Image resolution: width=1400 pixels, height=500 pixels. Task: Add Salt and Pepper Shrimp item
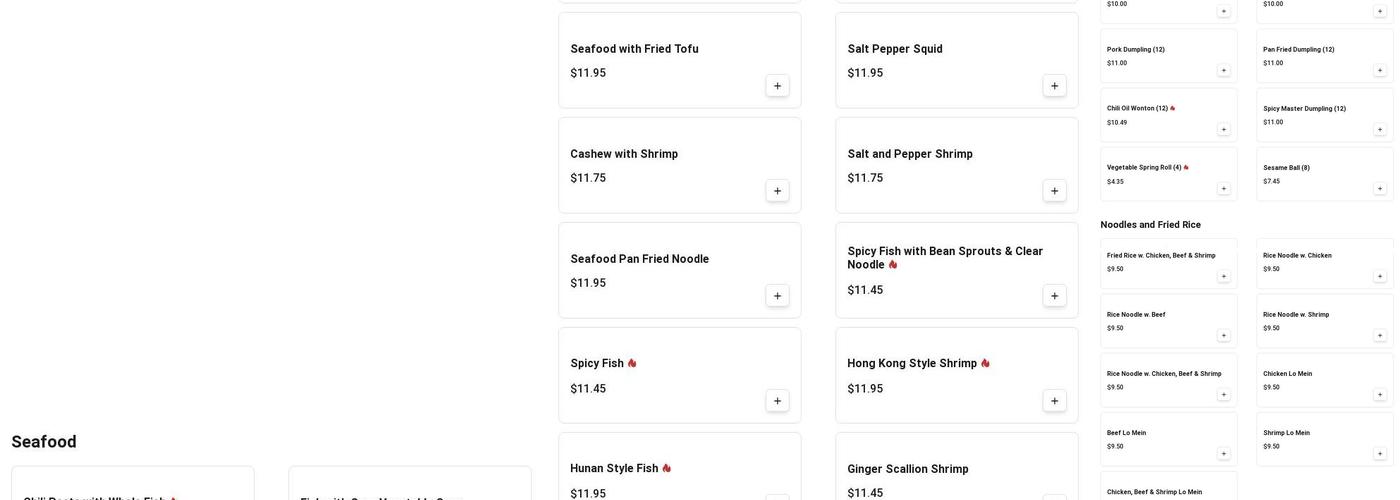1054,191
